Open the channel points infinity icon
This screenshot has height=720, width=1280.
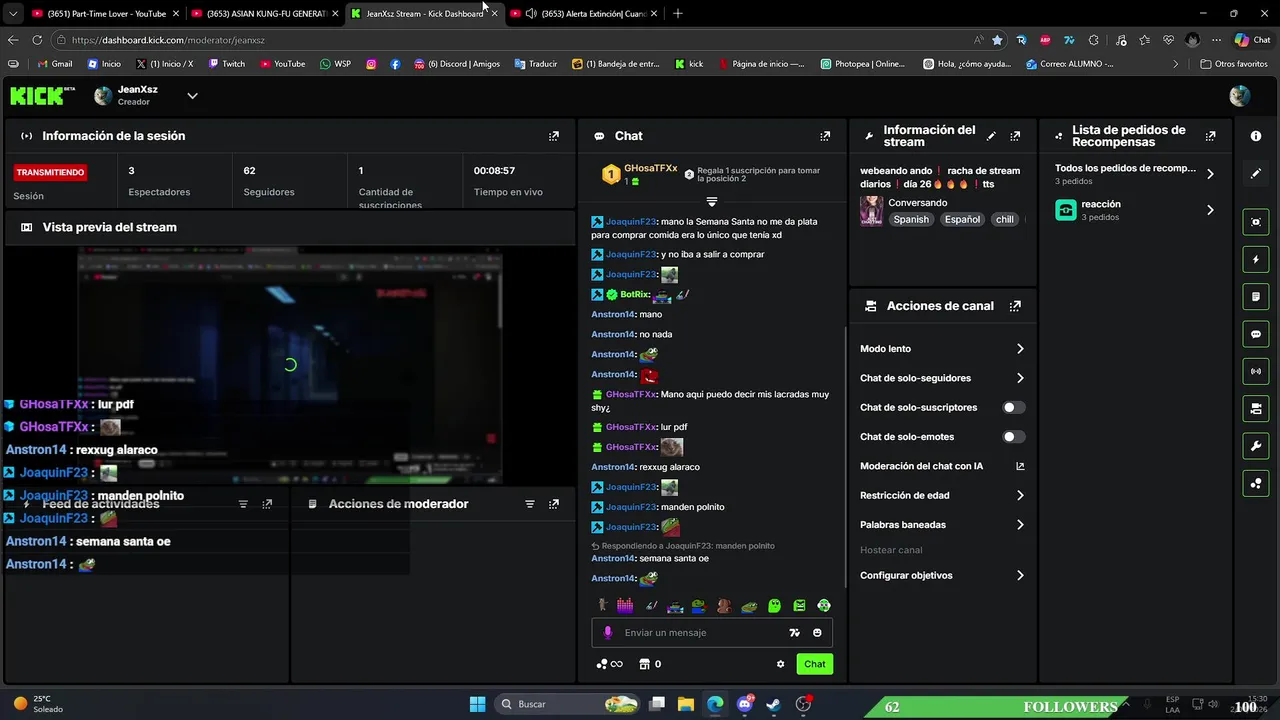pyautogui.click(x=609, y=664)
